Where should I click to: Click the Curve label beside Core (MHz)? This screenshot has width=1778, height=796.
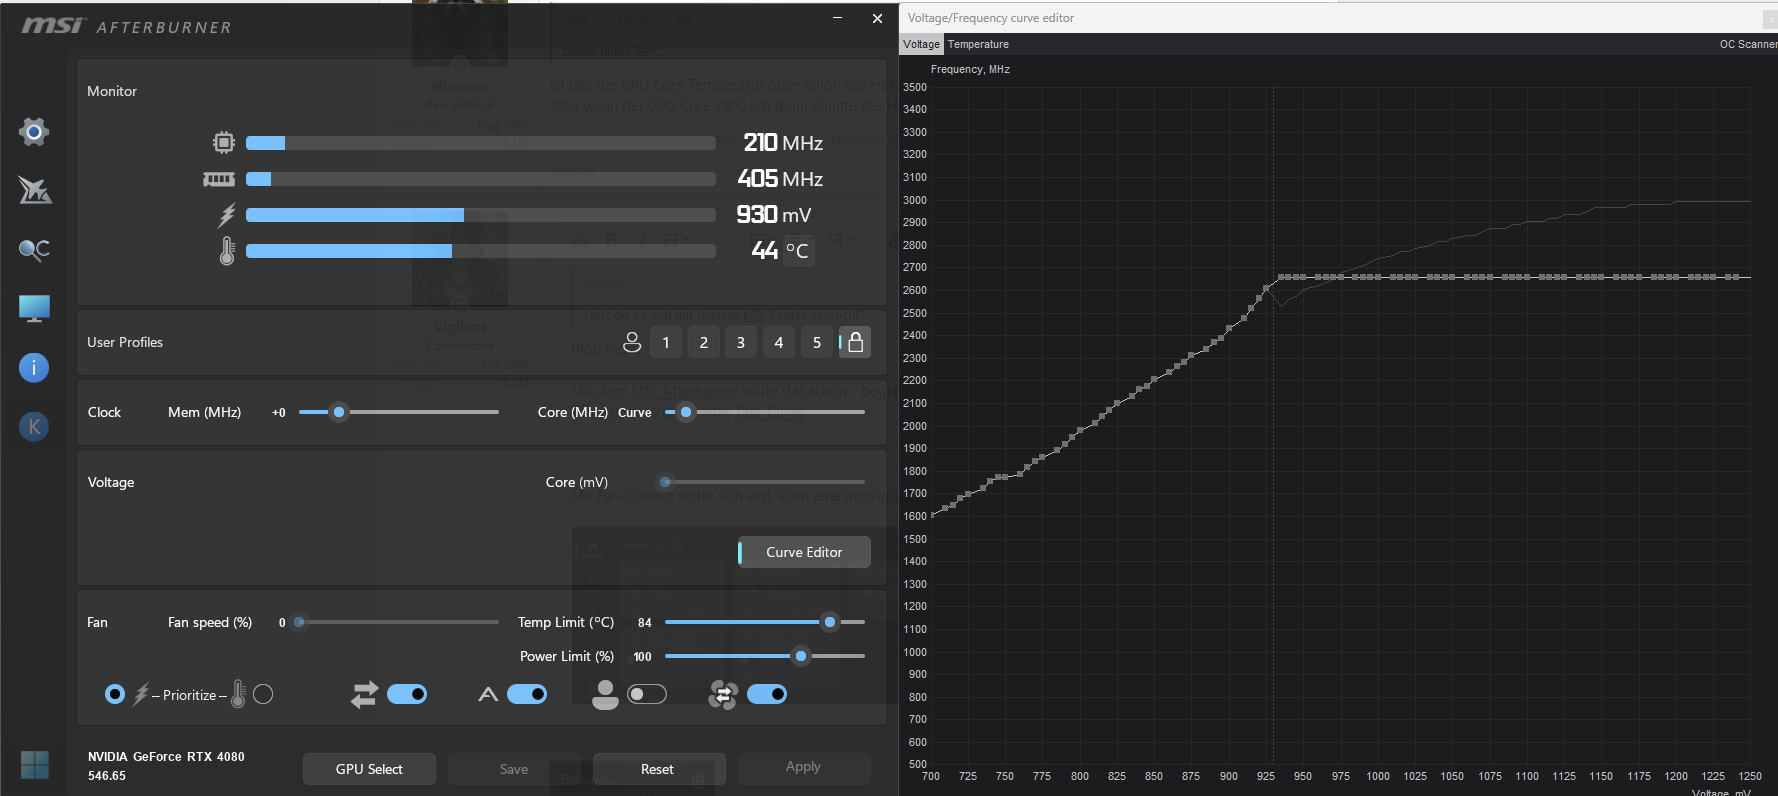634,412
